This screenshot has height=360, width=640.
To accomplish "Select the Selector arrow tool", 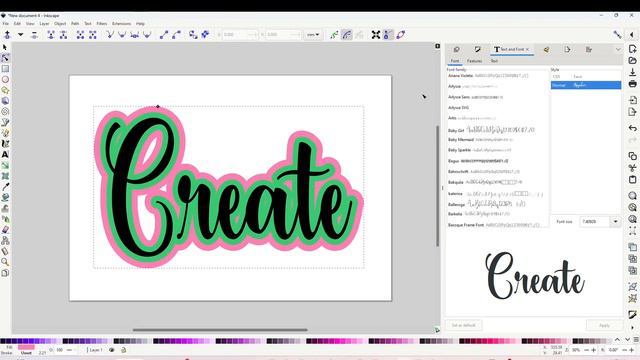I will coord(5,47).
